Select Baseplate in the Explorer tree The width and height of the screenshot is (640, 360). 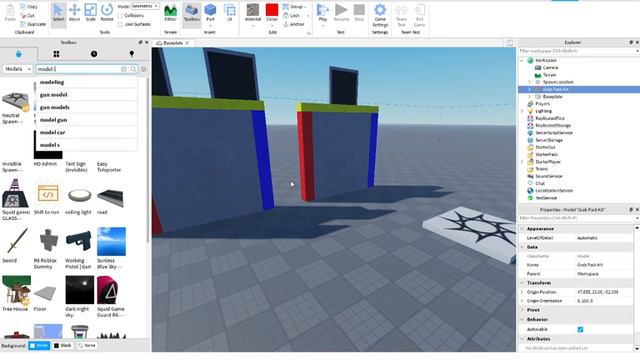552,97
